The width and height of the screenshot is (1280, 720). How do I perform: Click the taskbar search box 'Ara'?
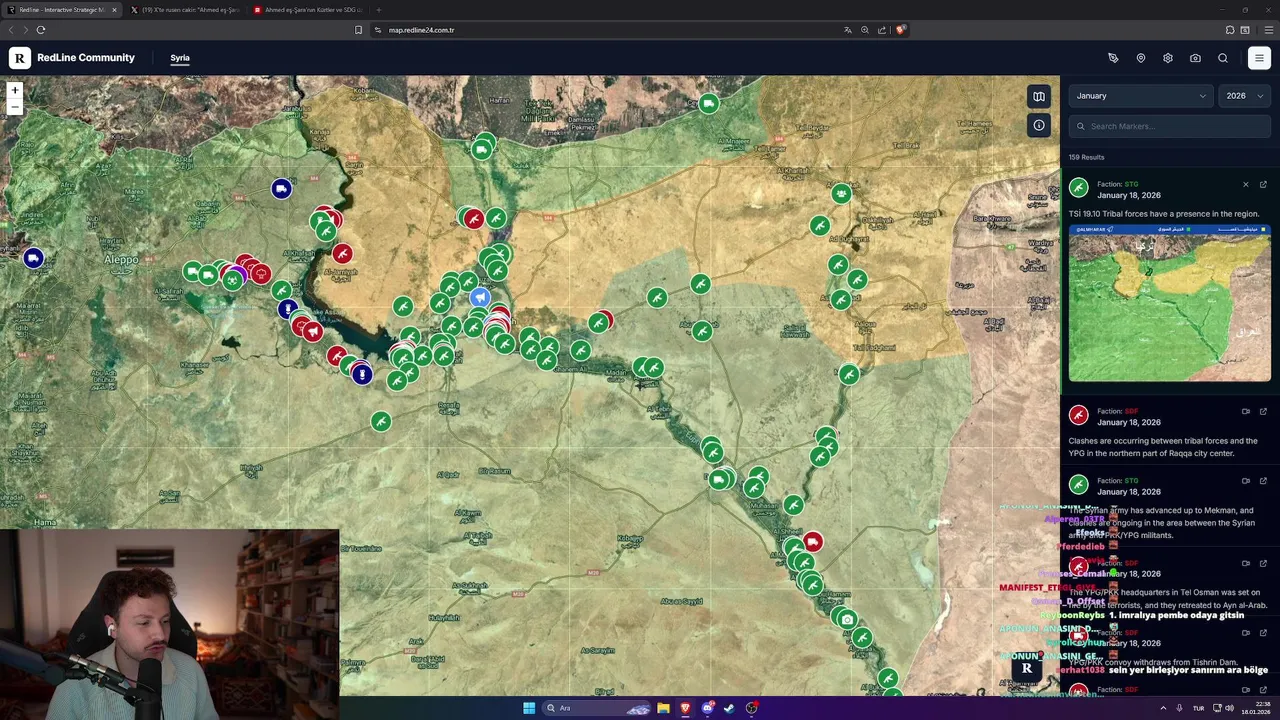tap(598, 708)
